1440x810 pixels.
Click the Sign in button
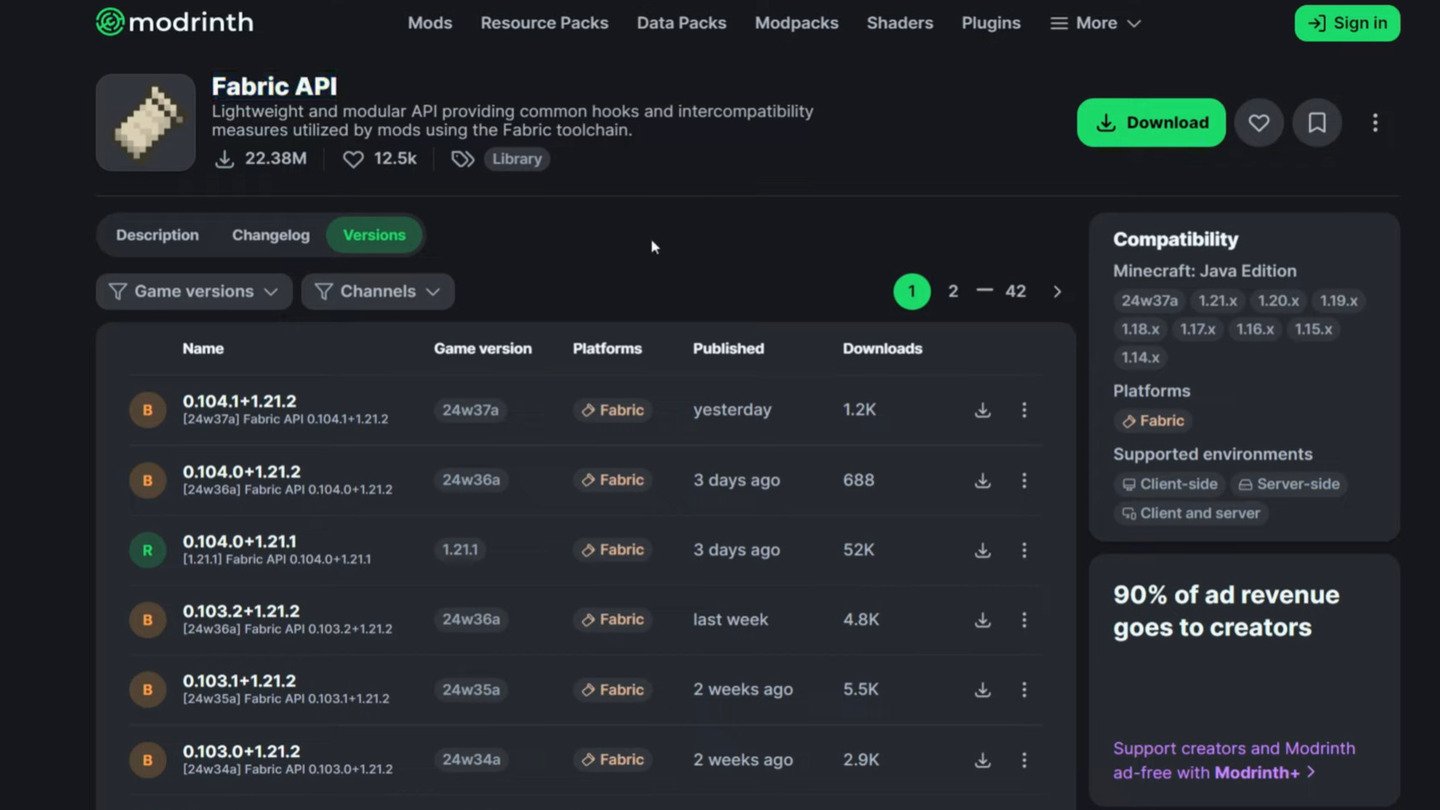pos(1347,23)
